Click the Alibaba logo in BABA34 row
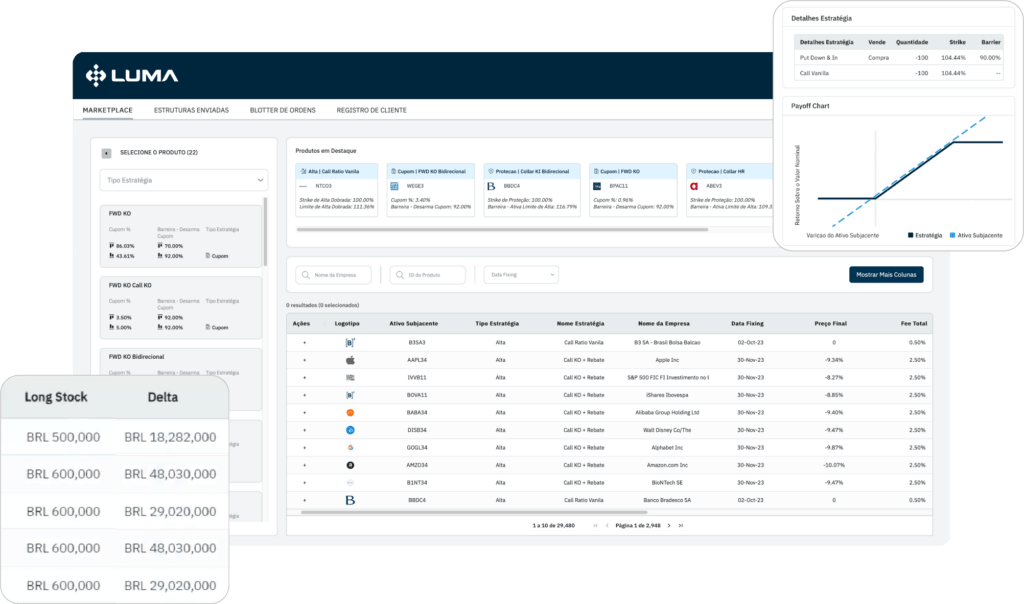Viewport: 1024px width, 604px height. (x=350, y=412)
